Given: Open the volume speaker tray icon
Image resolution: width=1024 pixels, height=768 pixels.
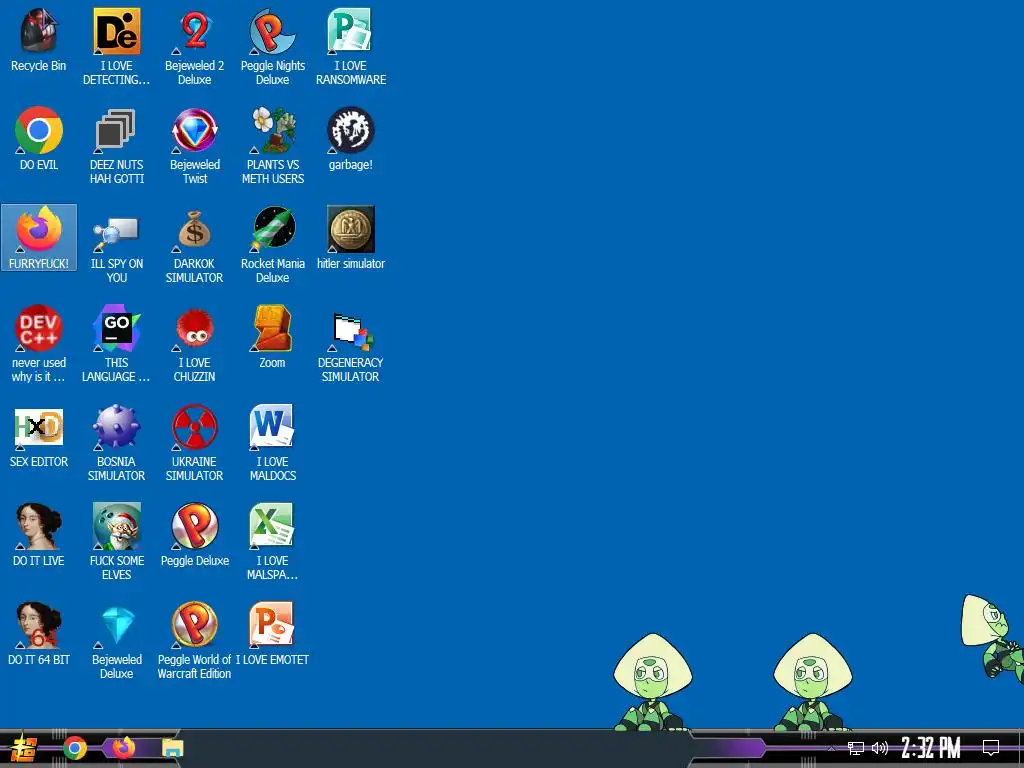Looking at the screenshot, I should (880, 748).
